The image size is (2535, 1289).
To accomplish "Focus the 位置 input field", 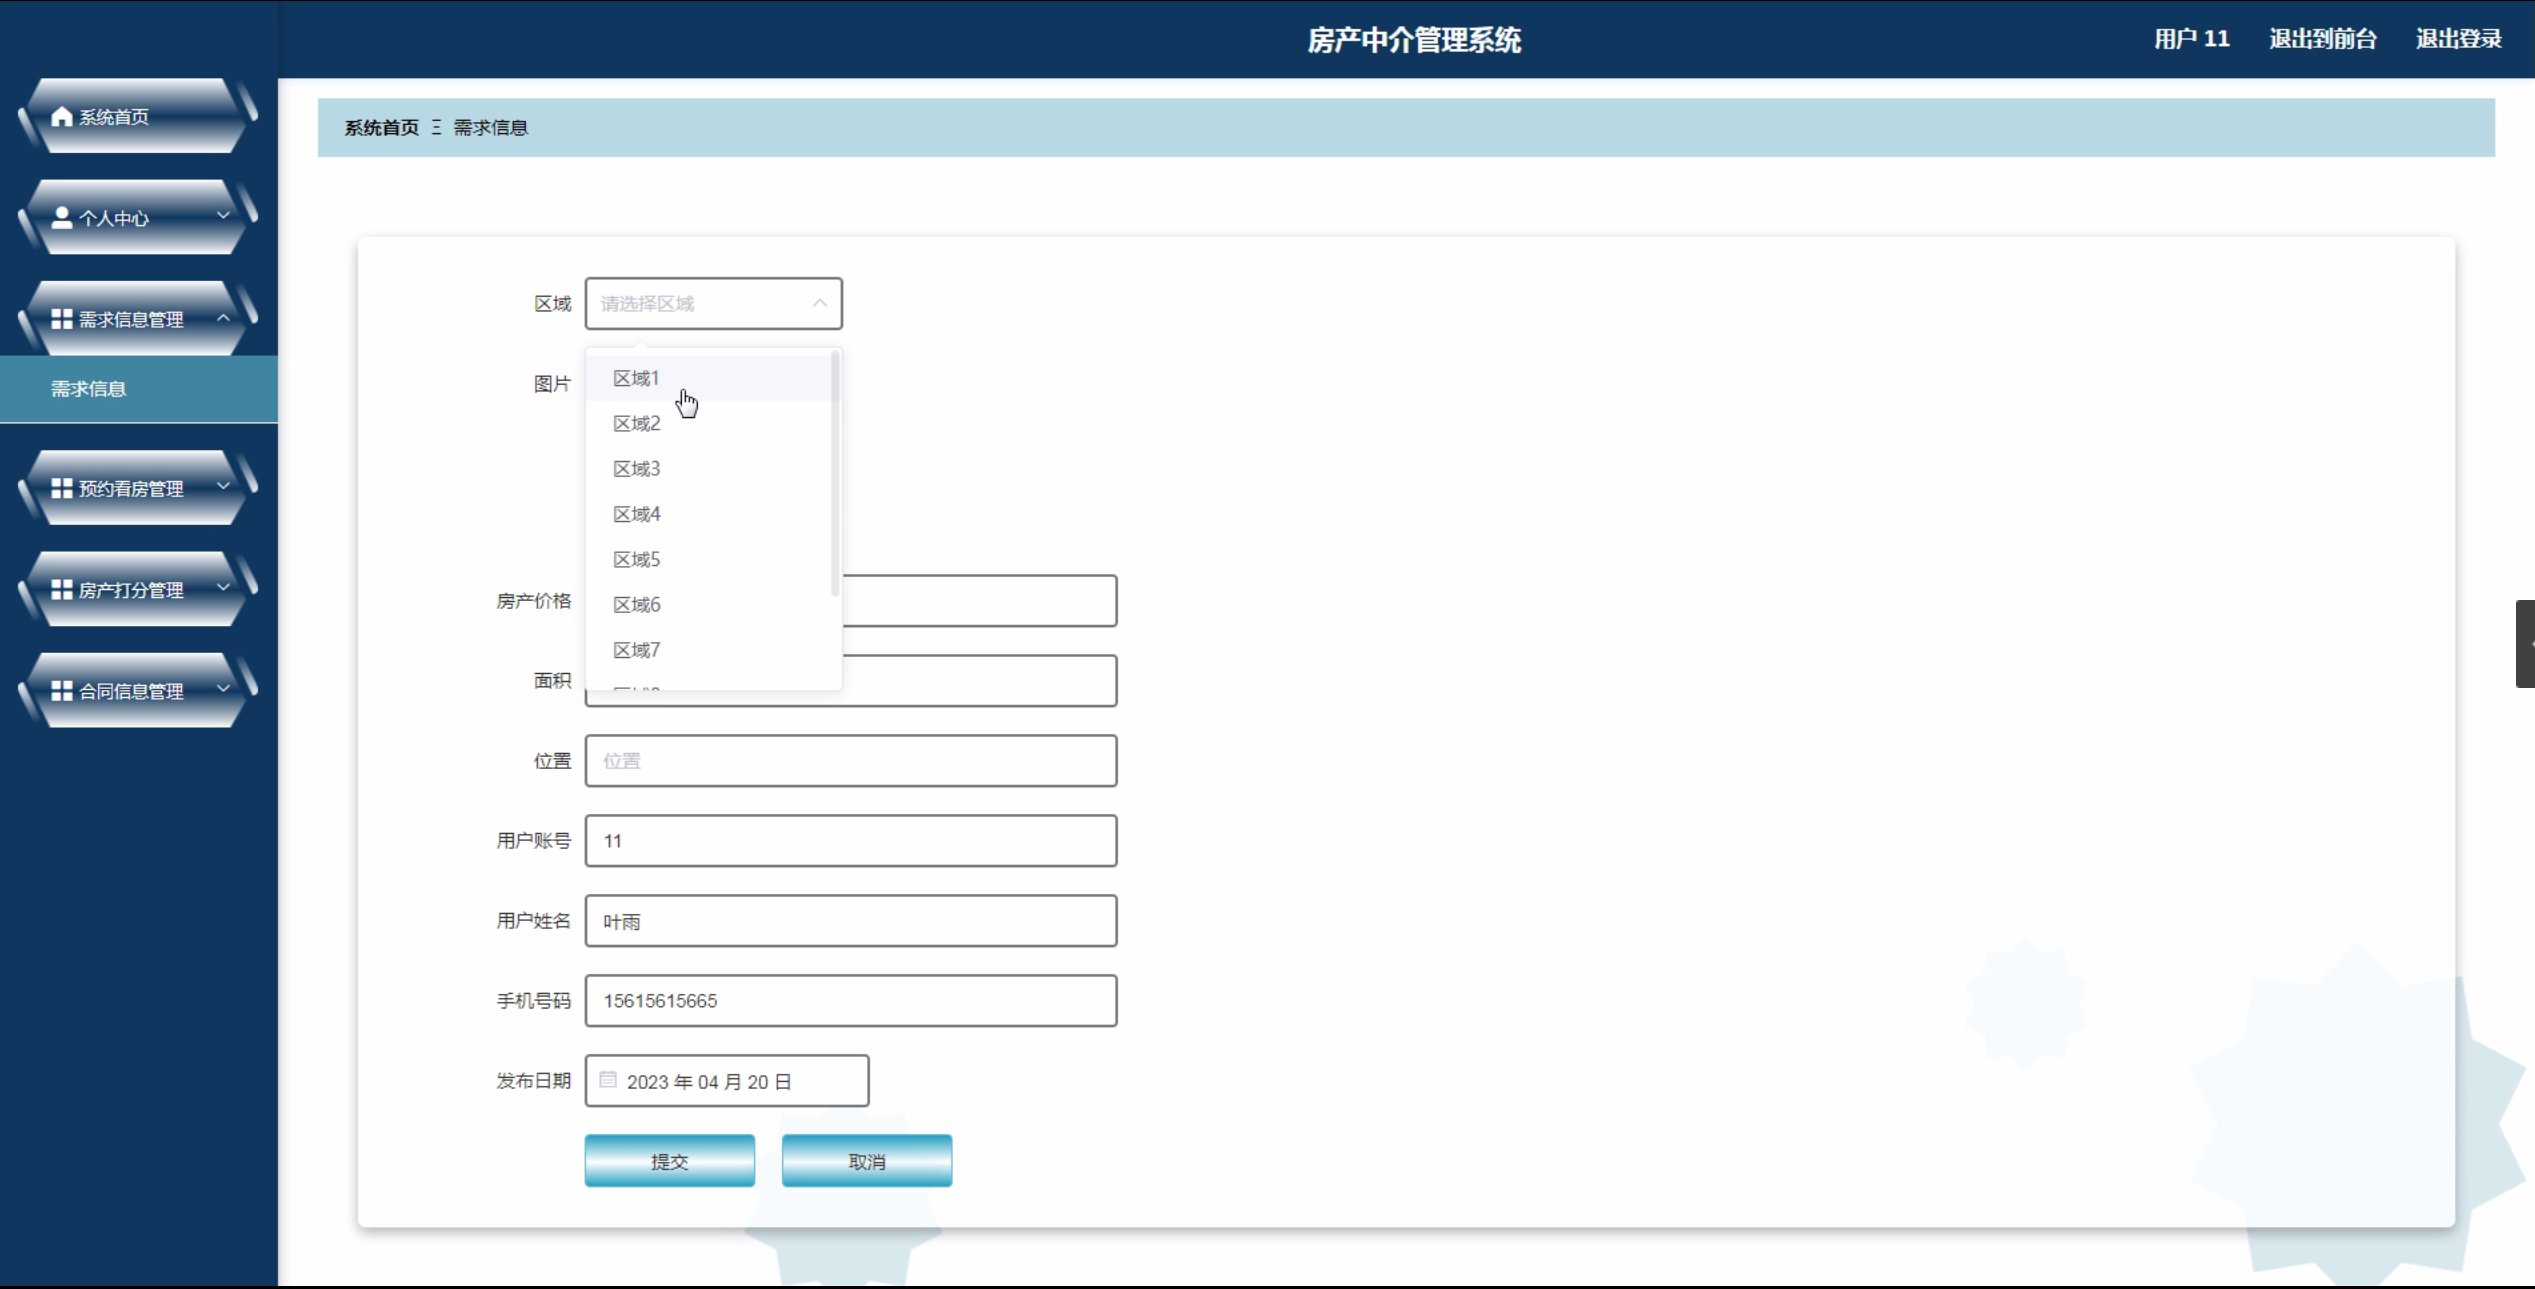I will coord(850,761).
